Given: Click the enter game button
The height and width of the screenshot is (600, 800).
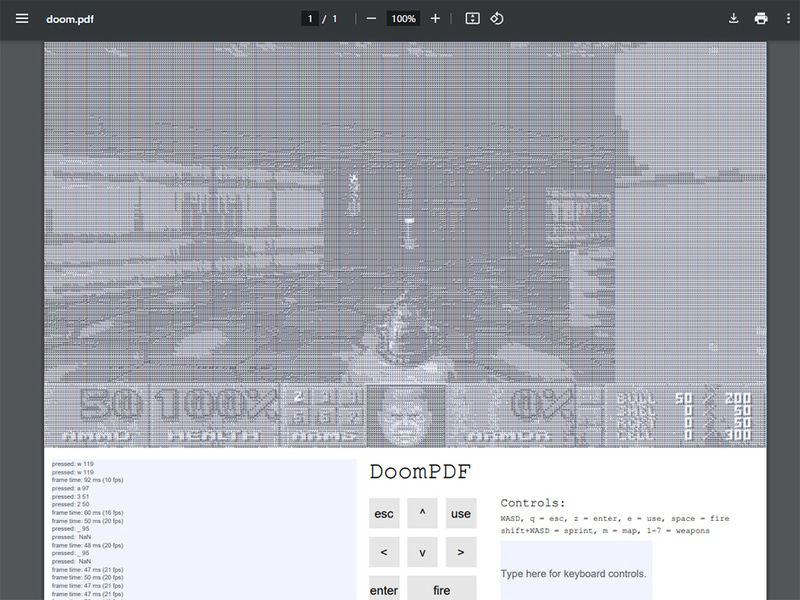Looking at the screenshot, I should click(384, 588).
